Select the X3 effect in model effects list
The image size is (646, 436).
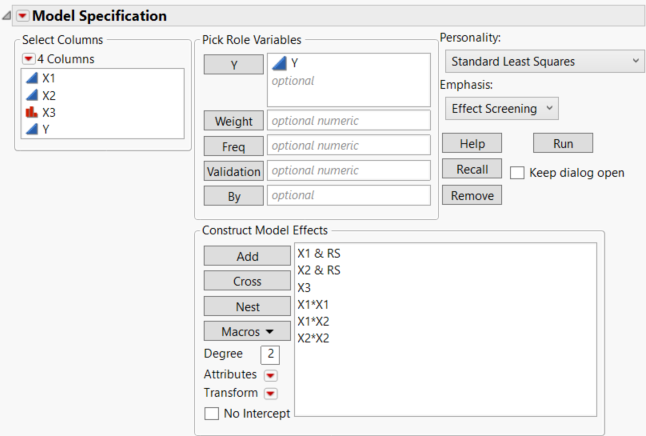tap(304, 287)
